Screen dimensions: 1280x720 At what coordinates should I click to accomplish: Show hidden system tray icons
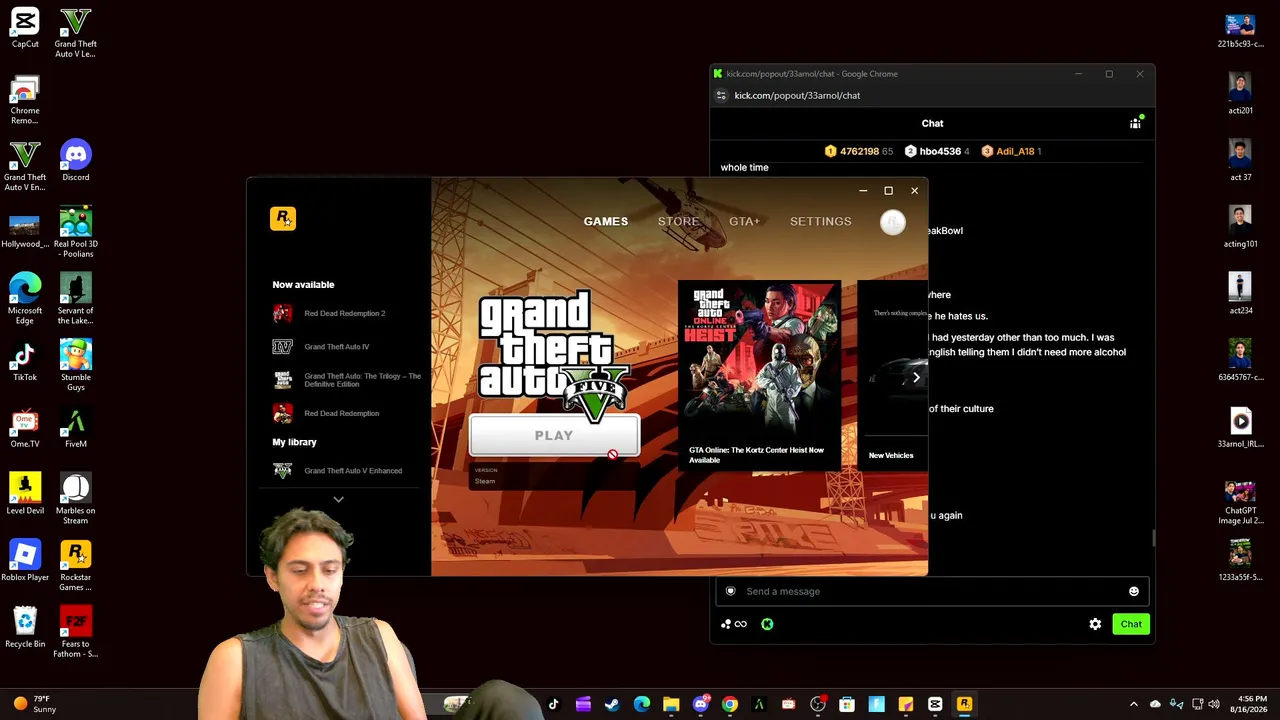[1133, 704]
